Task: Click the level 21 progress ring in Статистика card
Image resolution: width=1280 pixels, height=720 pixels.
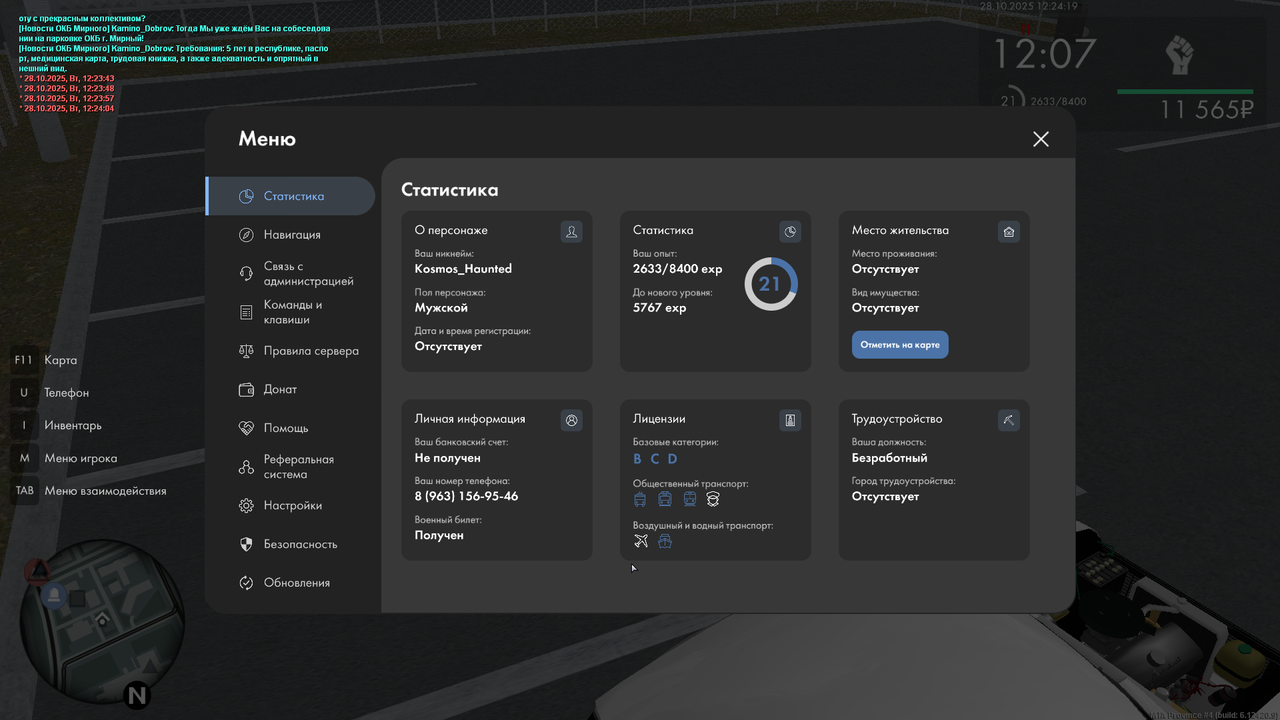Action: tap(770, 284)
